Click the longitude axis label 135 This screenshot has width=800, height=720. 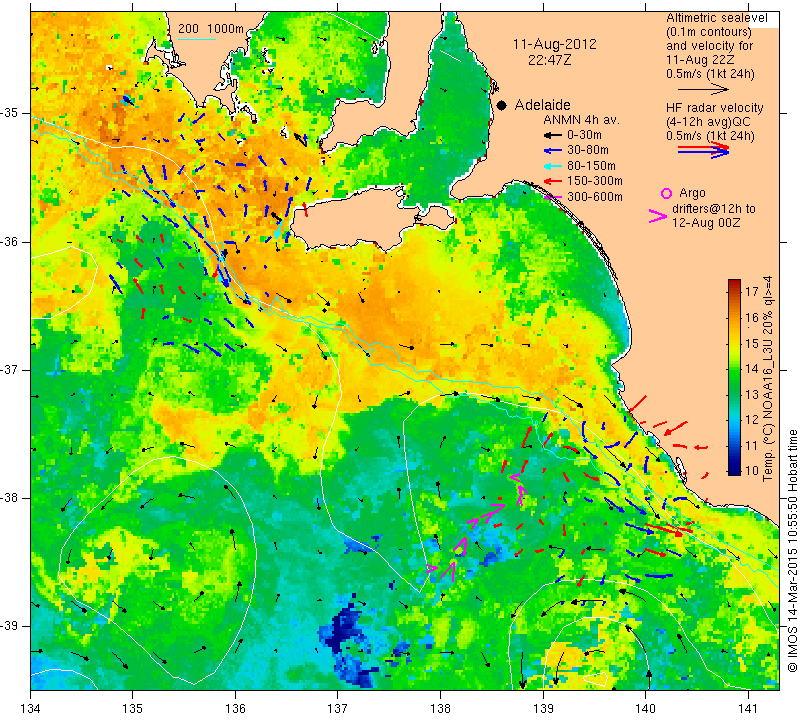pyautogui.click(x=133, y=709)
